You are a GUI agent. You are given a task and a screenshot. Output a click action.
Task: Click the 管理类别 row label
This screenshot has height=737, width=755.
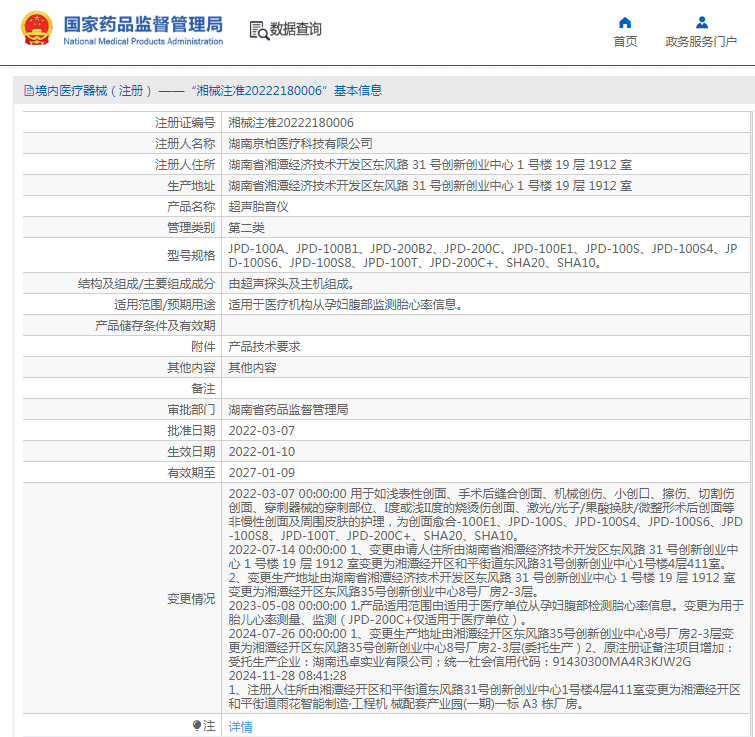click(191, 228)
